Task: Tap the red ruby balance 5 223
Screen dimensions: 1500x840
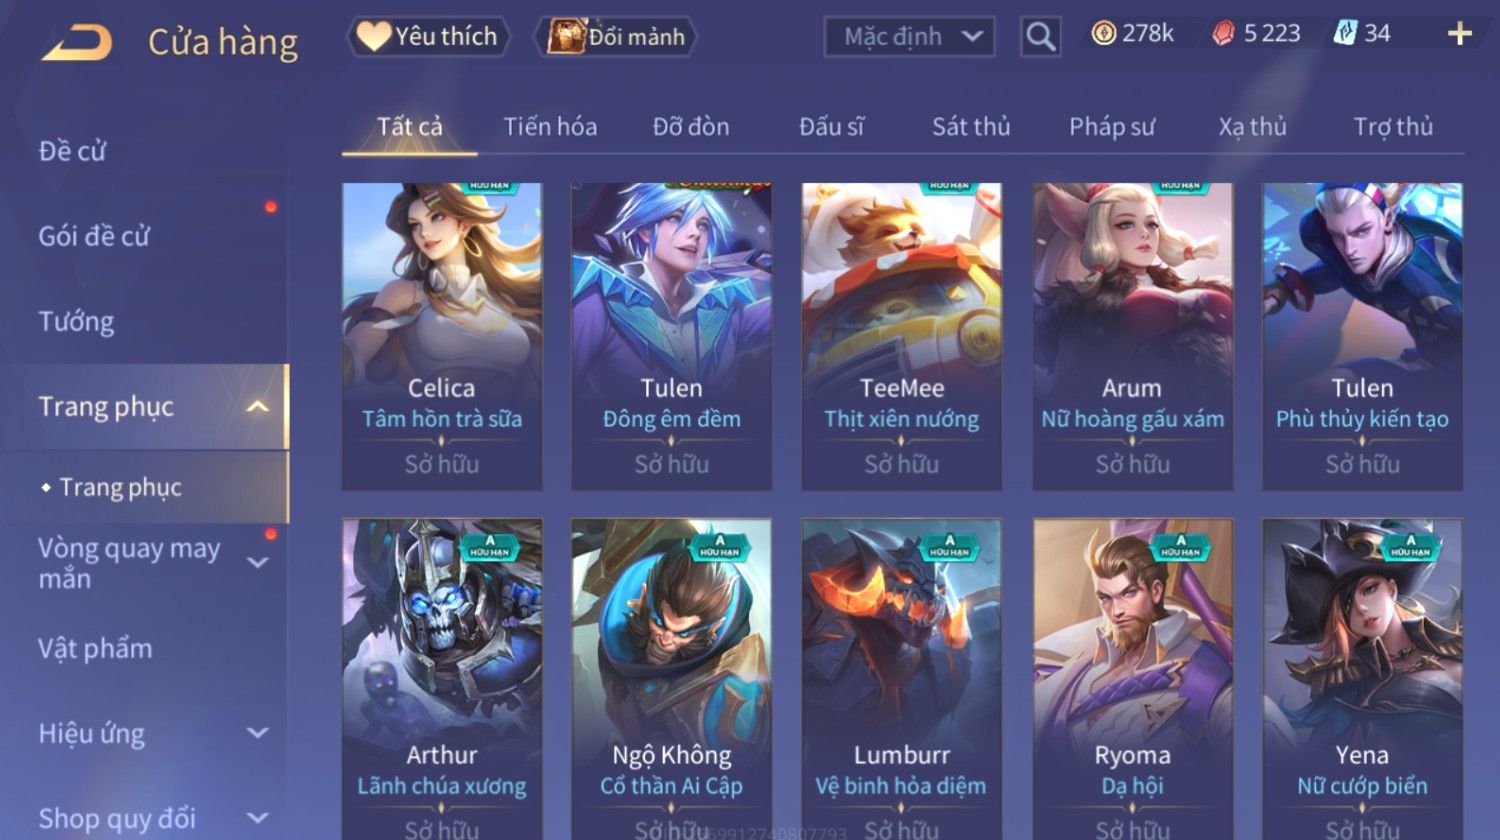Action: pyautogui.click(x=1256, y=34)
